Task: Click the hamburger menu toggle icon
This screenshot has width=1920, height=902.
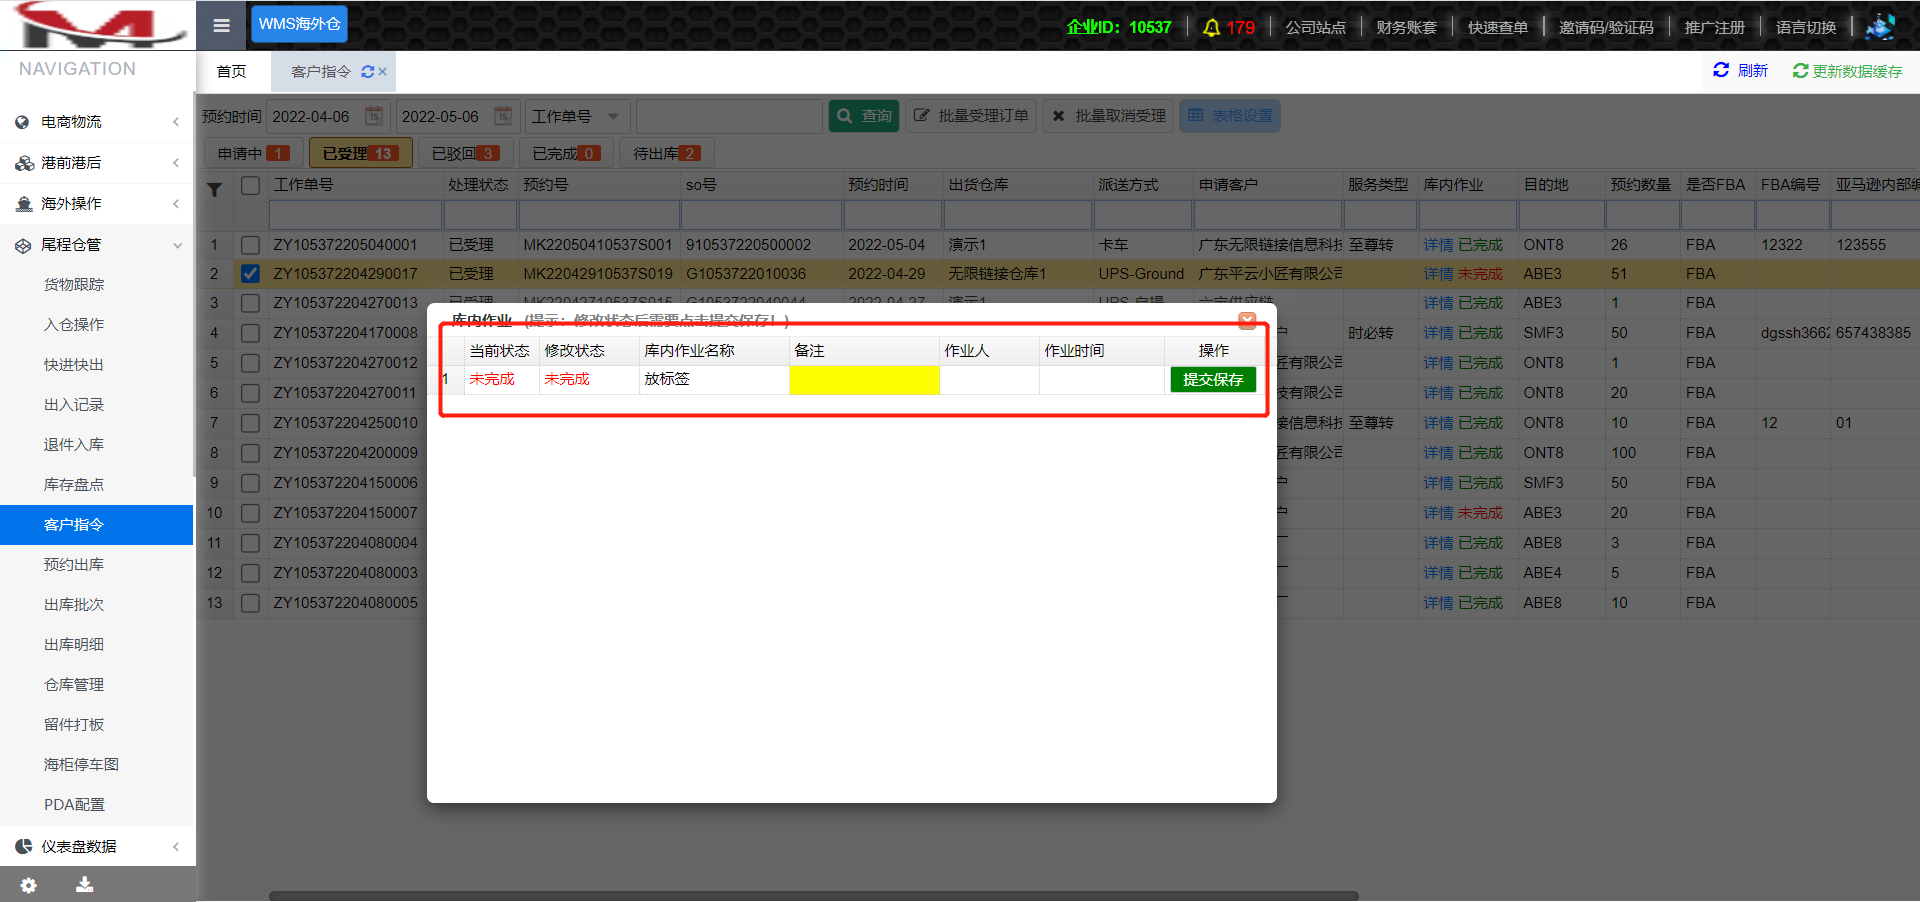Action: pos(221,25)
